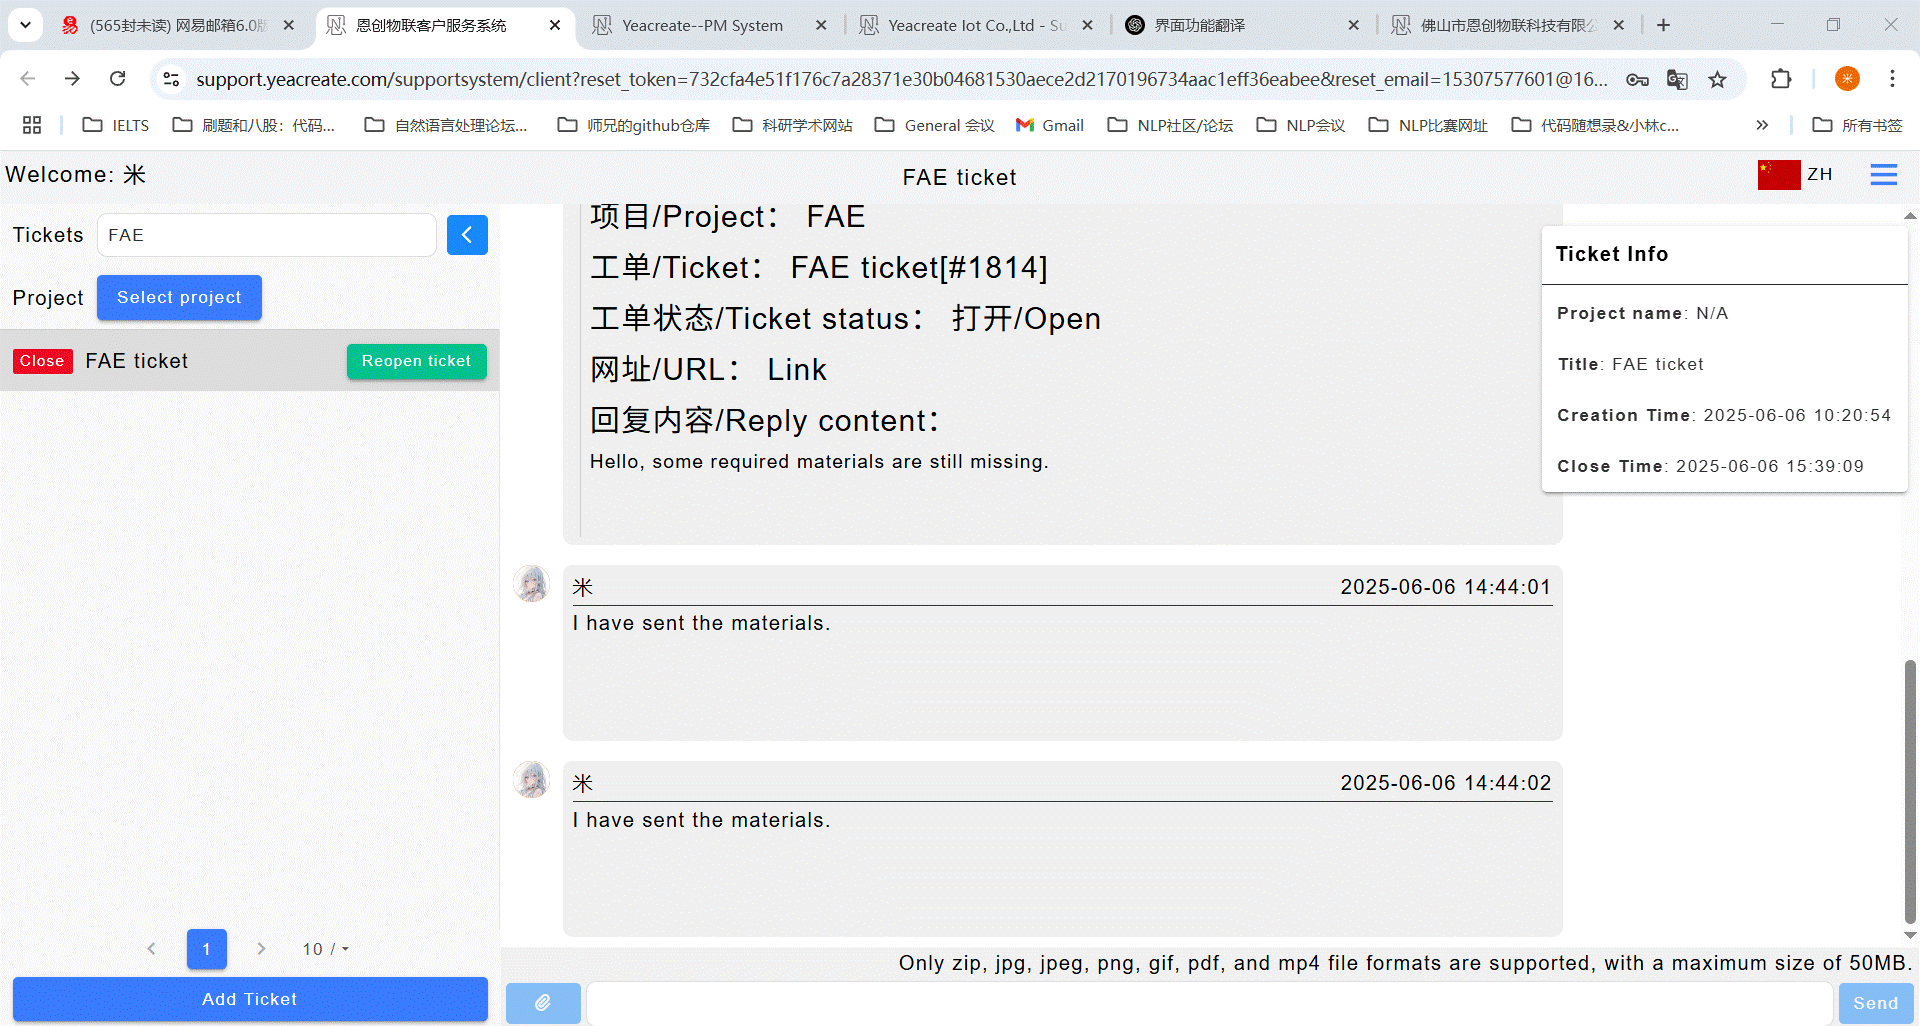Click the paperclip attachment icon
Viewport: 1920px width, 1026px height.
pos(543,1002)
